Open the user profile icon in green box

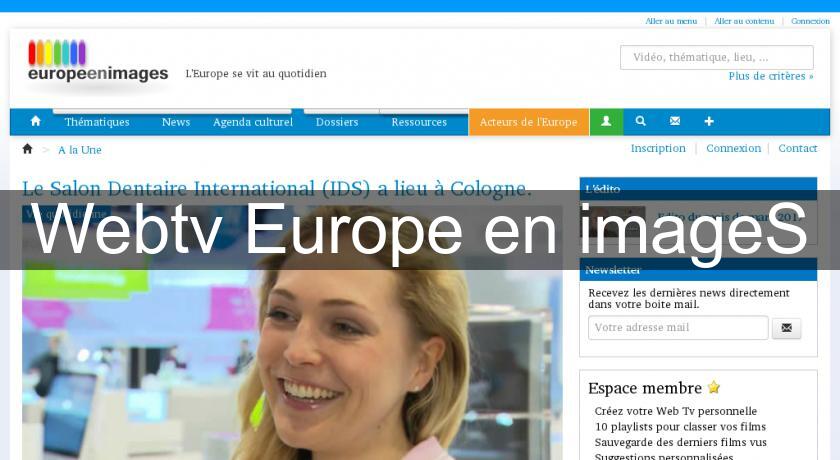[x=606, y=122]
